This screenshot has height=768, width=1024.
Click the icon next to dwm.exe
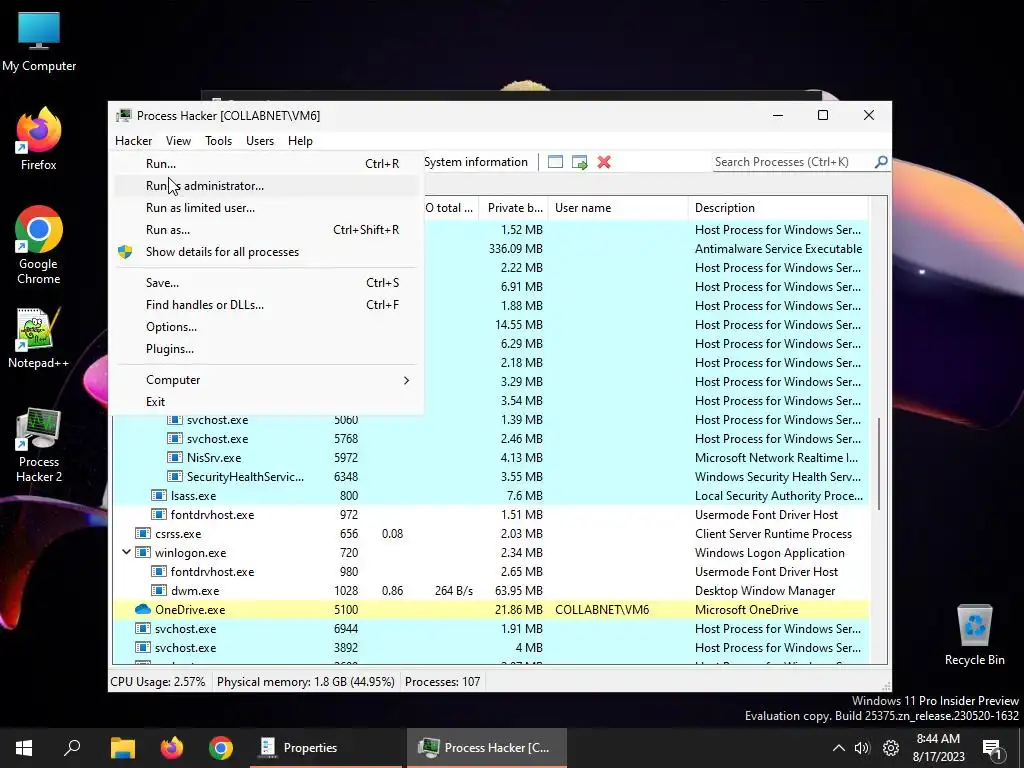click(159, 590)
